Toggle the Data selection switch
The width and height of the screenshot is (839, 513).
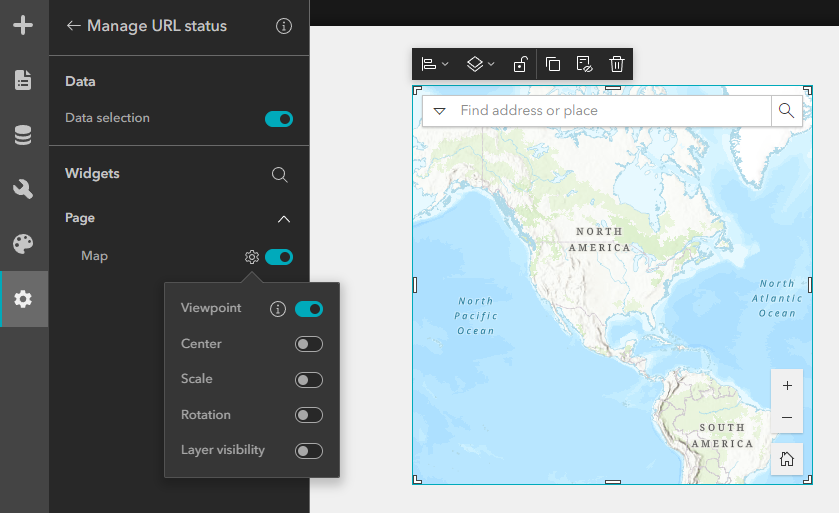tap(279, 119)
